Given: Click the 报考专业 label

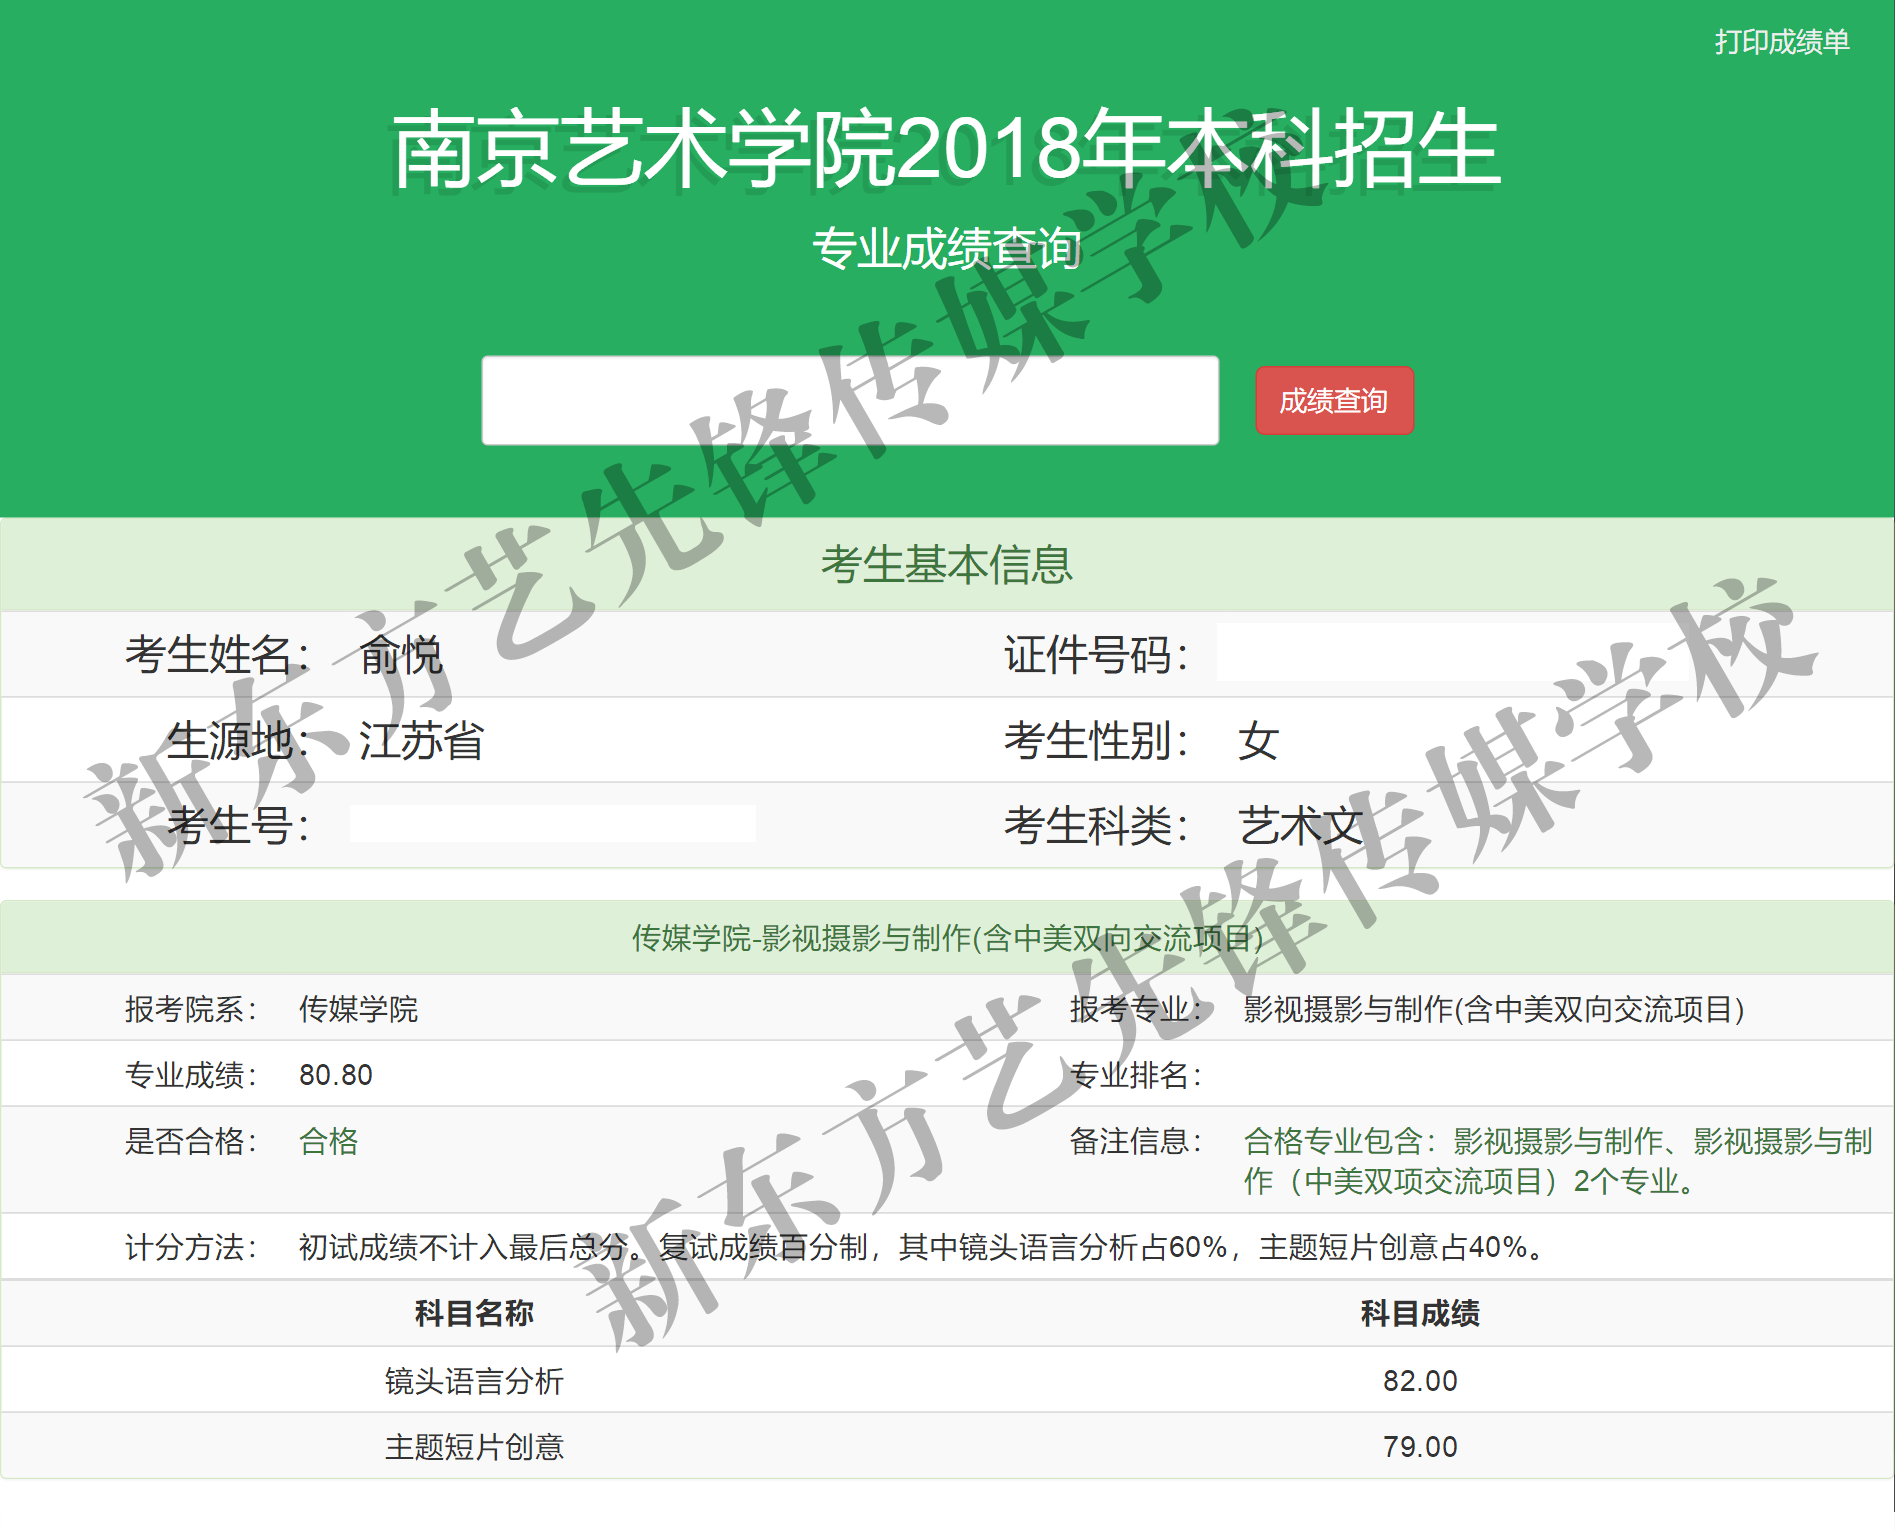Looking at the screenshot, I should tap(1136, 1009).
